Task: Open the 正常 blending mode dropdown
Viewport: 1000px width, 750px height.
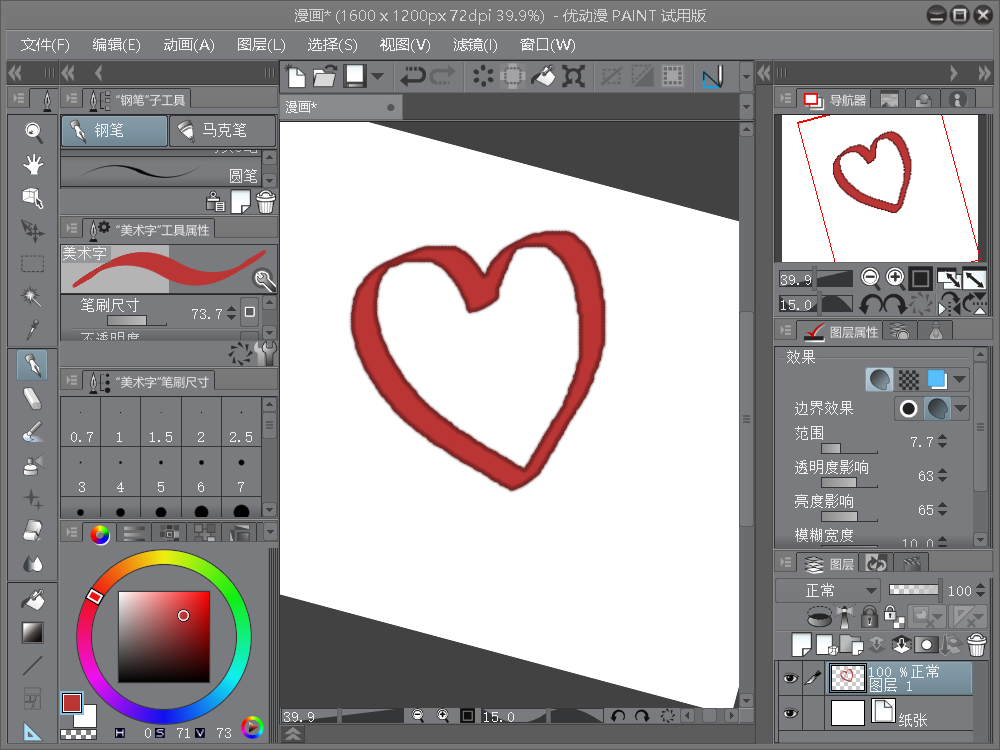Action: point(828,591)
